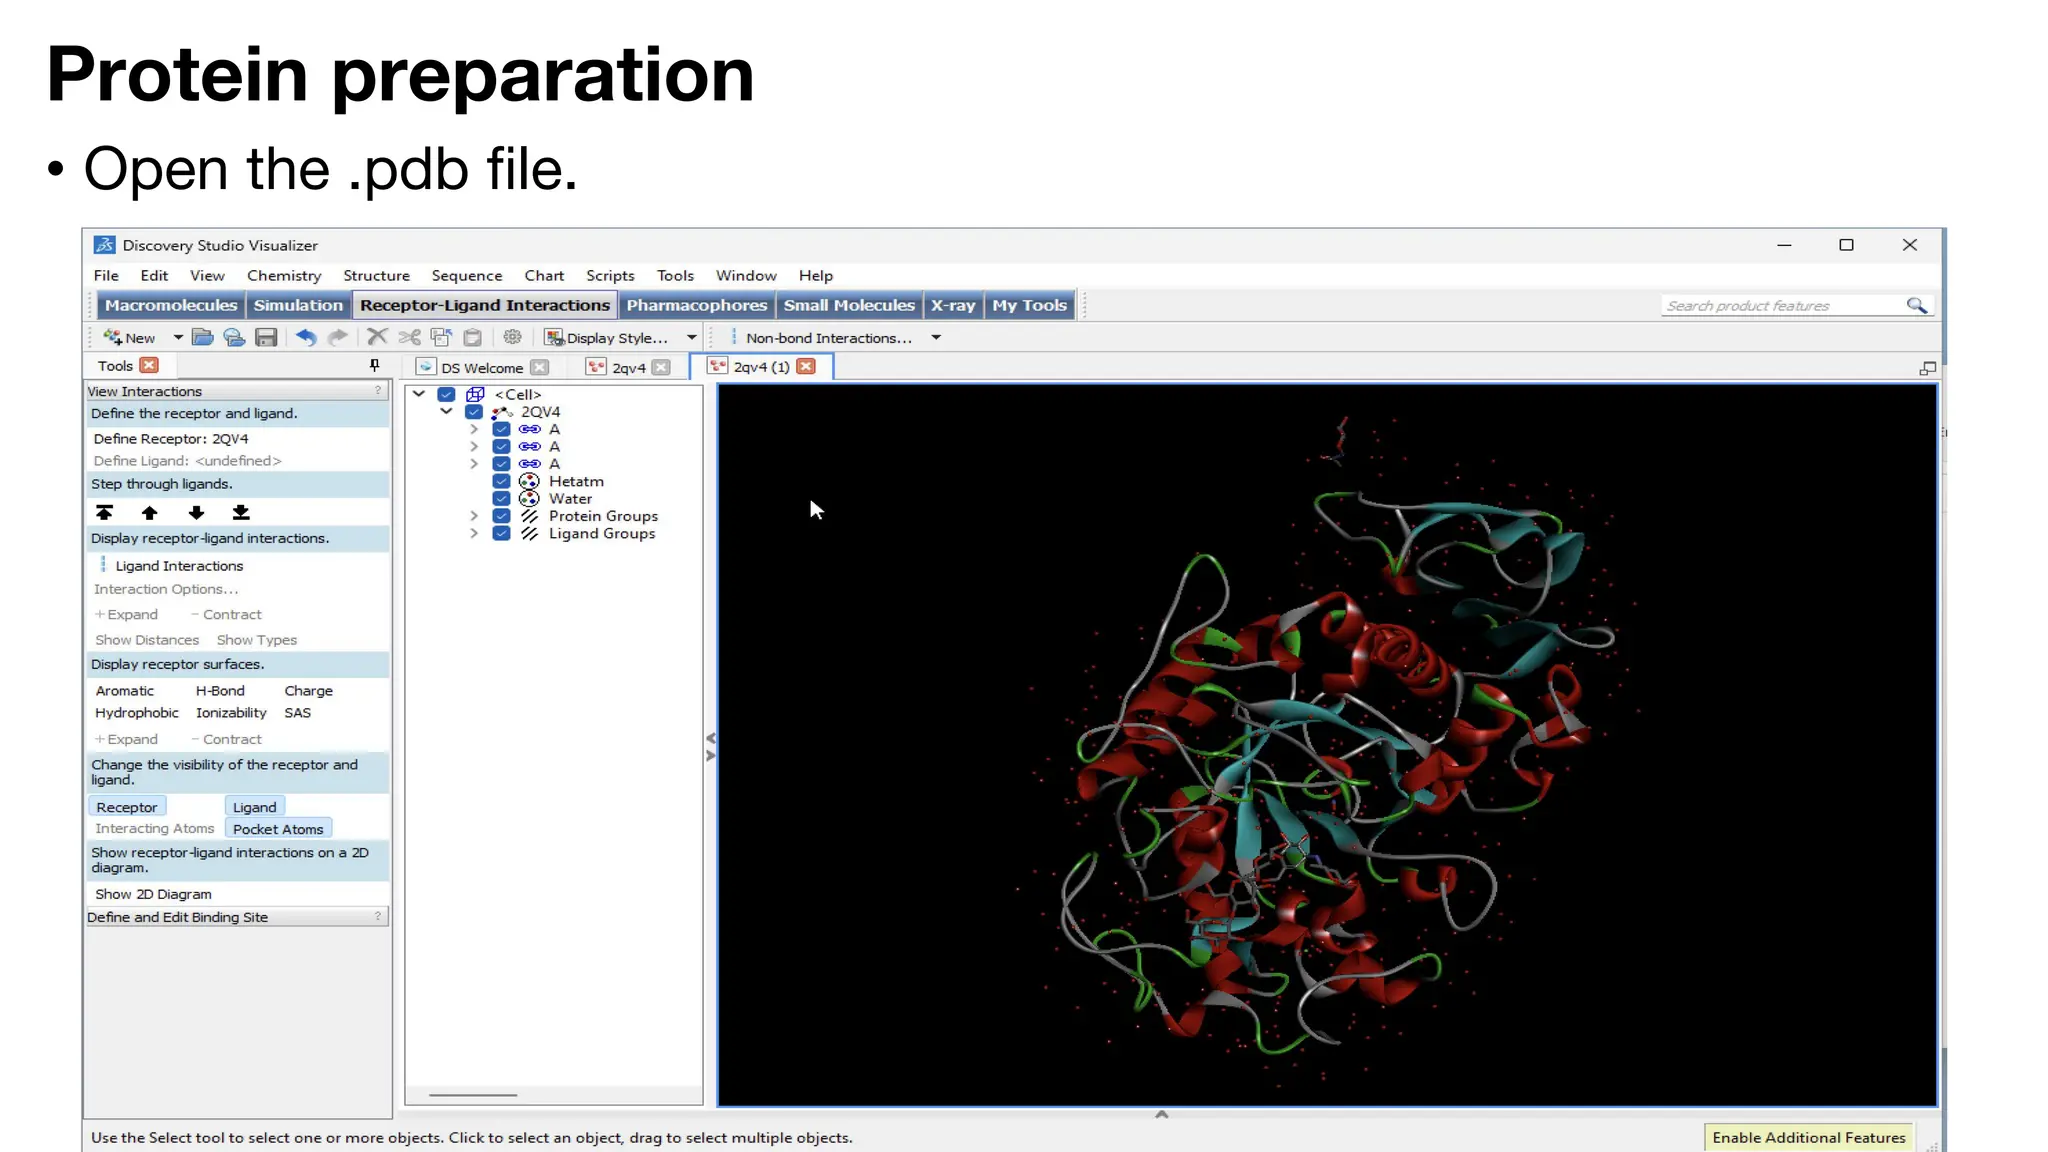
Task: Close the DS Welcome tab
Action: 540,367
